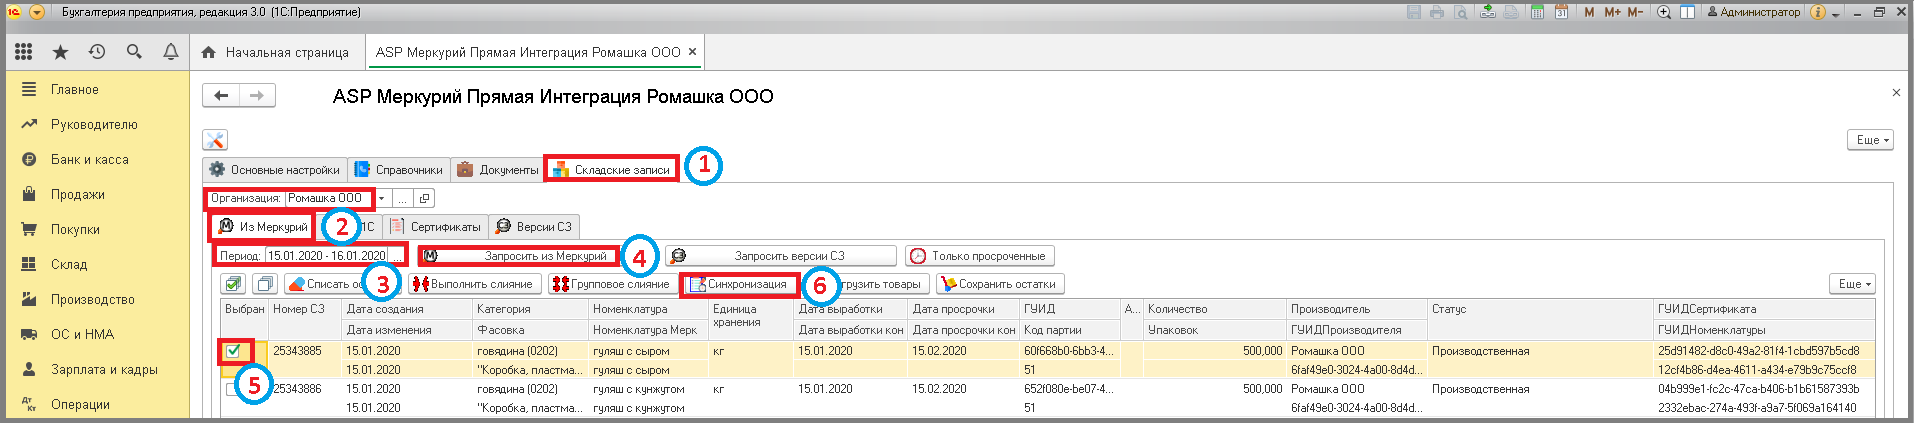Close the ASP Меркурий tab with the x

point(692,52)
